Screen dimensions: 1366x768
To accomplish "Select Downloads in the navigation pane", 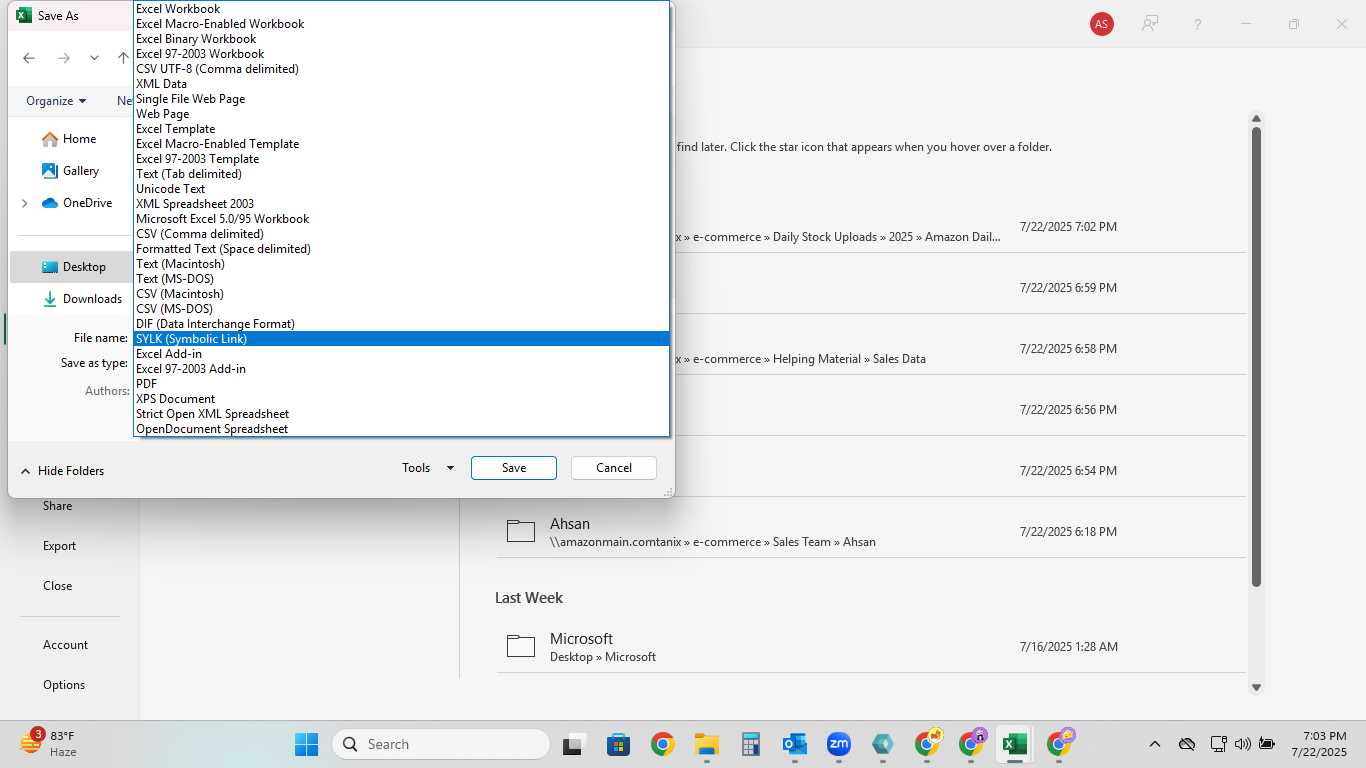I will [82, 299].
